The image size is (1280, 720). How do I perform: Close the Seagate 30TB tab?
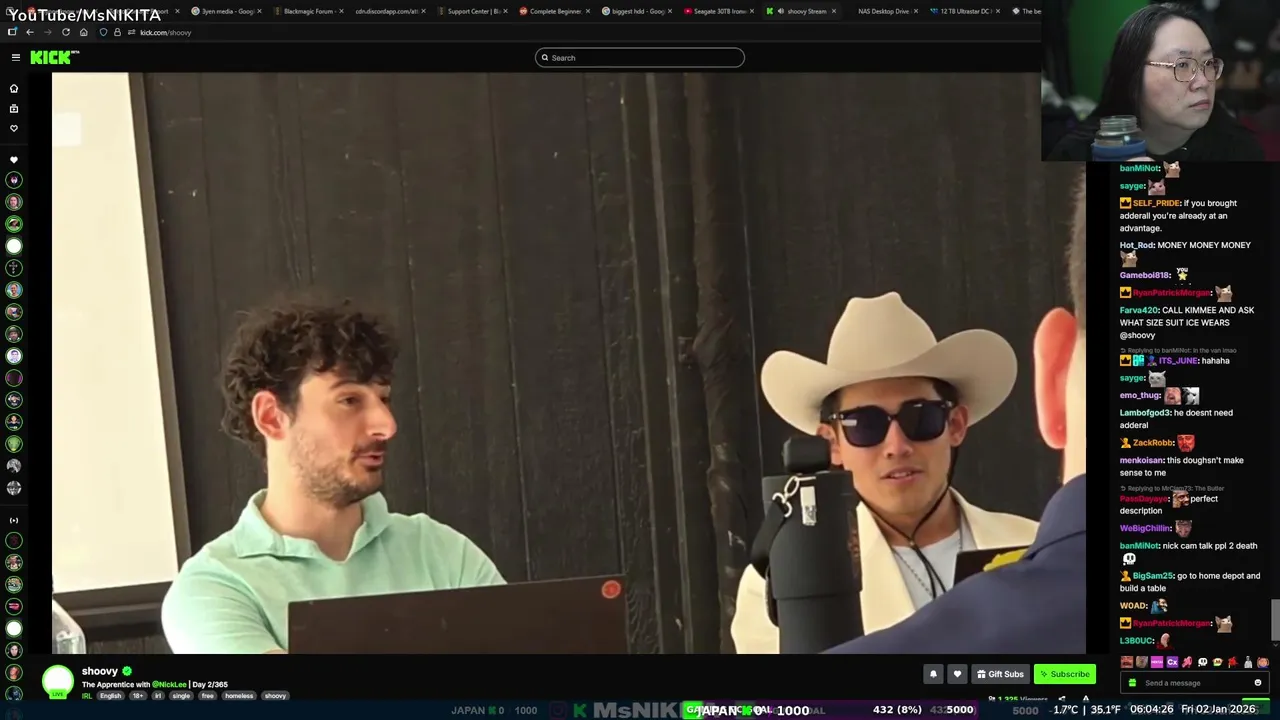(752, 11)
